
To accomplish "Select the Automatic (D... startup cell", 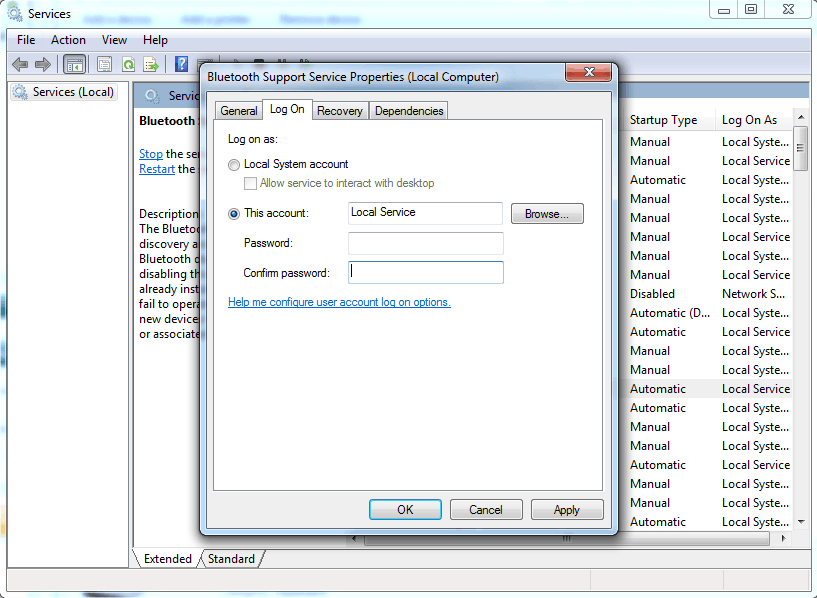I will coord(670,313).
